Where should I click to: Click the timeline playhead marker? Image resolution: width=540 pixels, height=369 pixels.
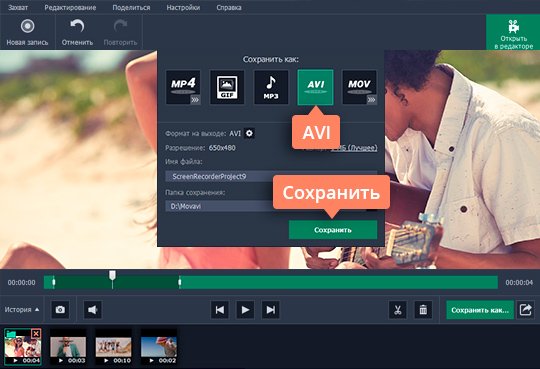pos(112,276)
